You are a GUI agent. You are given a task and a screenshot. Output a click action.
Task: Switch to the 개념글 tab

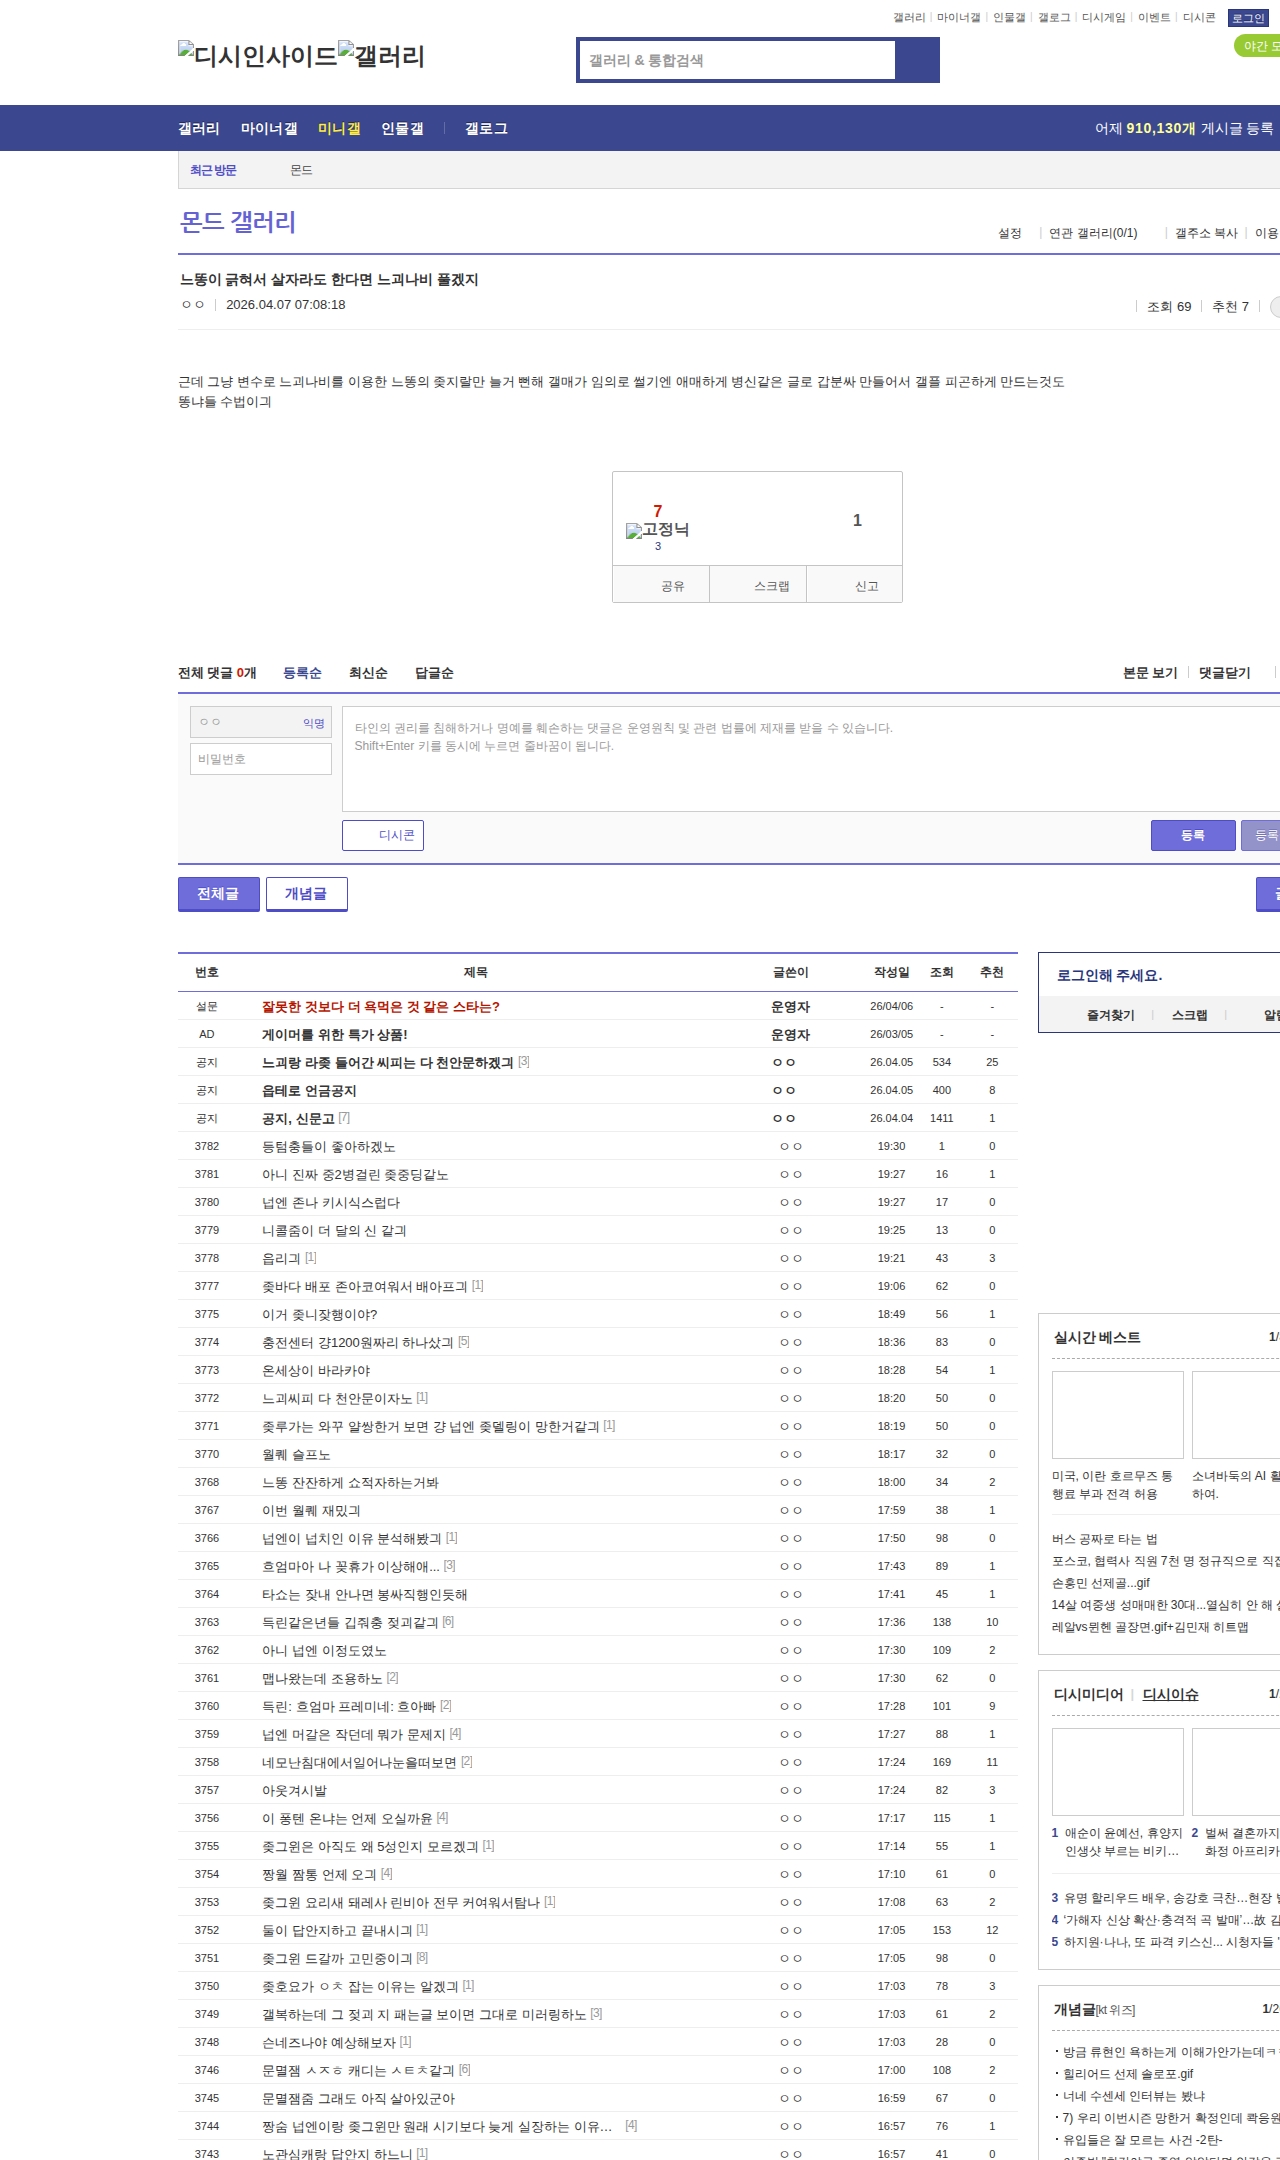tap(306, 894)
